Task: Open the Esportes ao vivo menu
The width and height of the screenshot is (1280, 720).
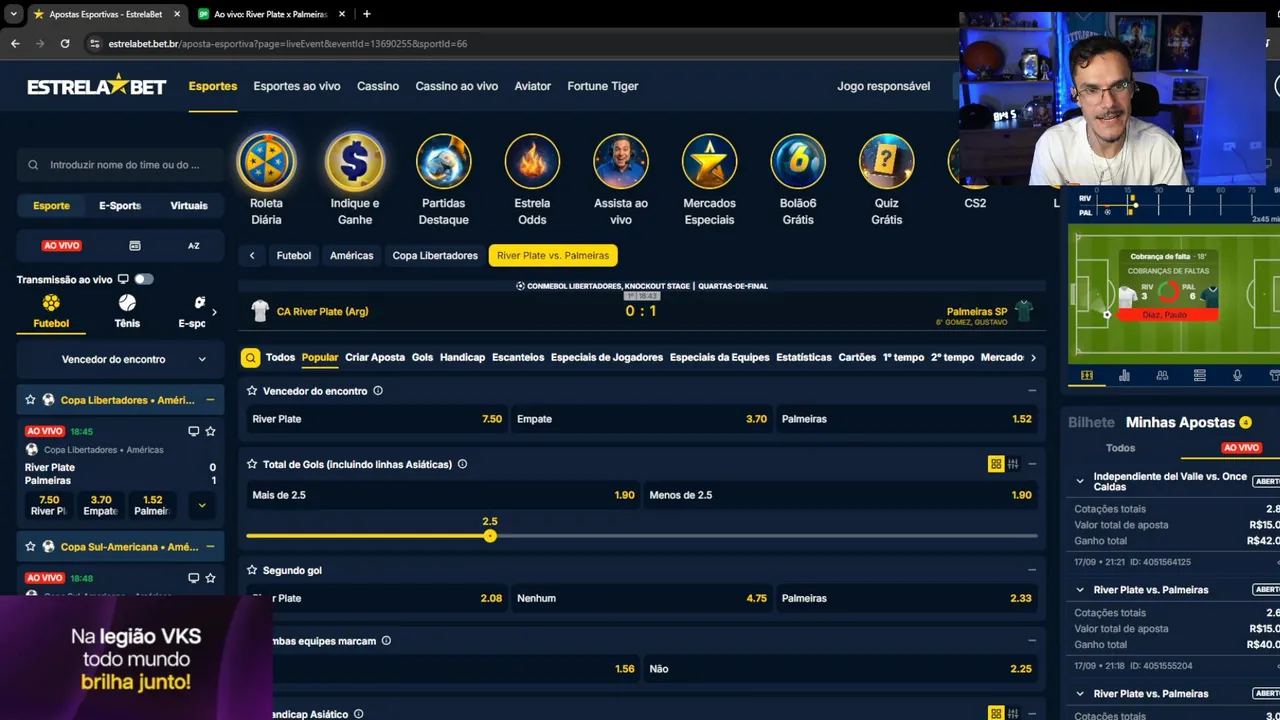Action: 297,86
